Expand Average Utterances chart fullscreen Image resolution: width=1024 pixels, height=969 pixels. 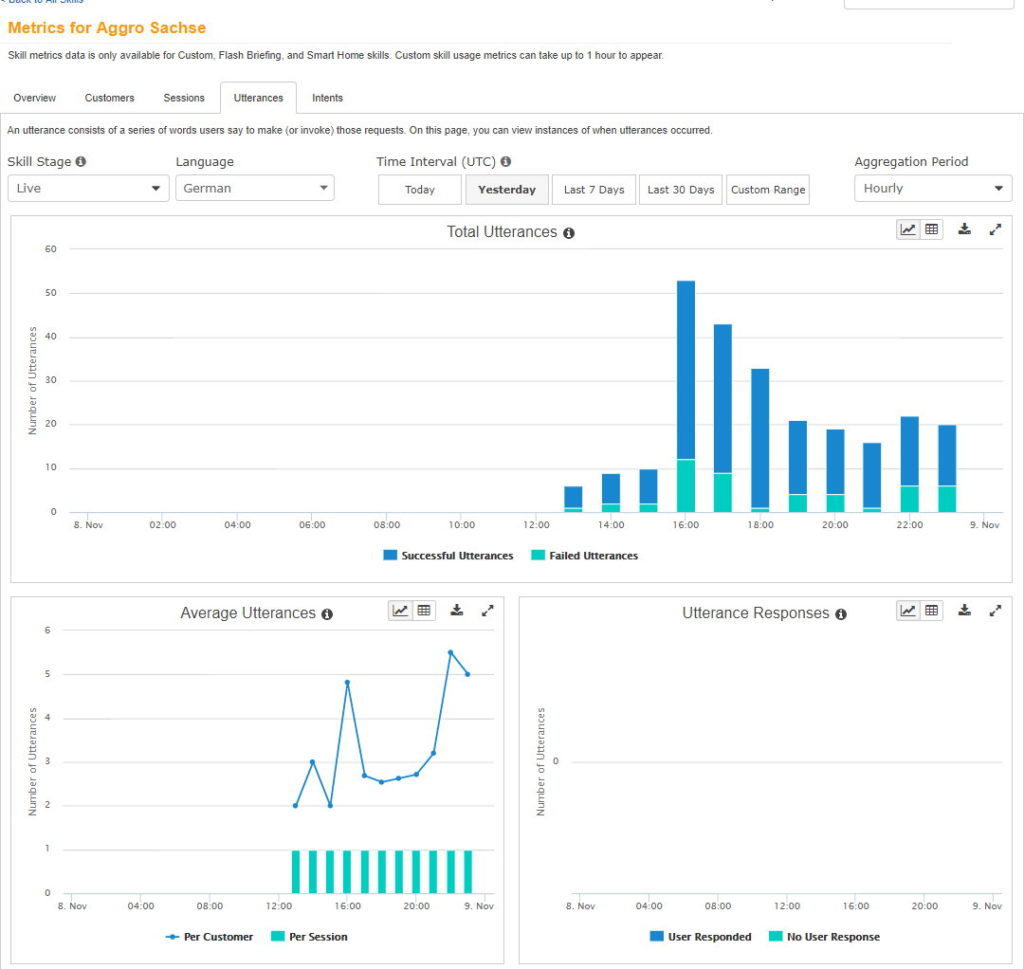click(x=487, y=611)
